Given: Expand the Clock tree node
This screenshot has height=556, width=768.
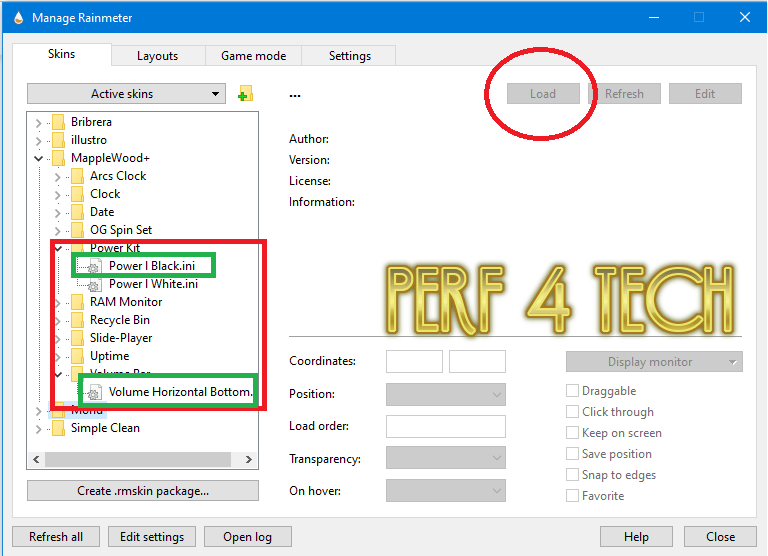Looking at the screenshot, I should 57,195.
